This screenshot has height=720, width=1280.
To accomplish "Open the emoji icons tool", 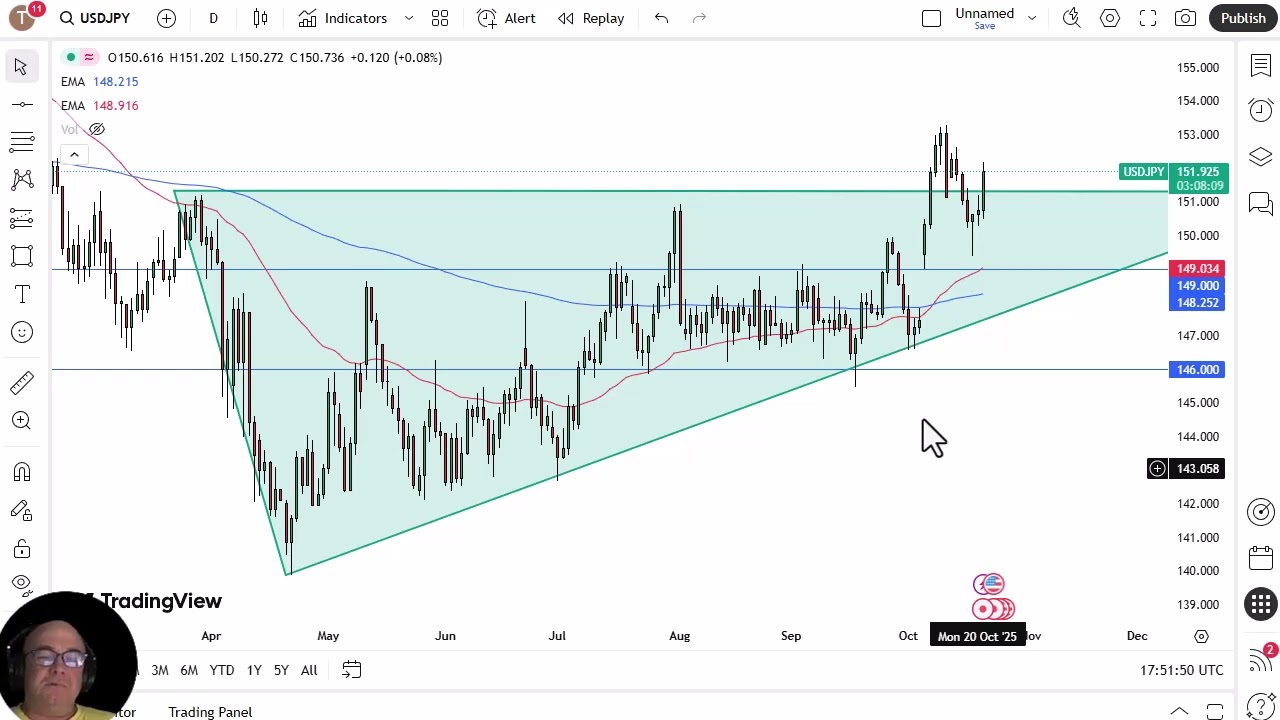I will 21,332.
